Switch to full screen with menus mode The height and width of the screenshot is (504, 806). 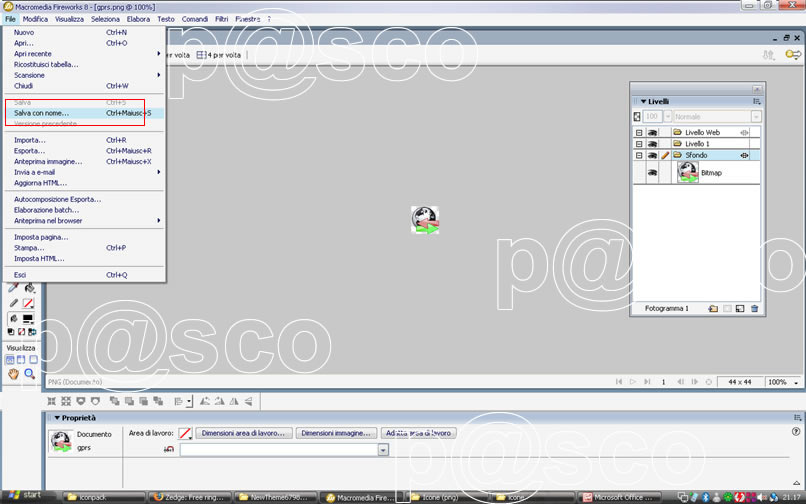click(21, 360)
